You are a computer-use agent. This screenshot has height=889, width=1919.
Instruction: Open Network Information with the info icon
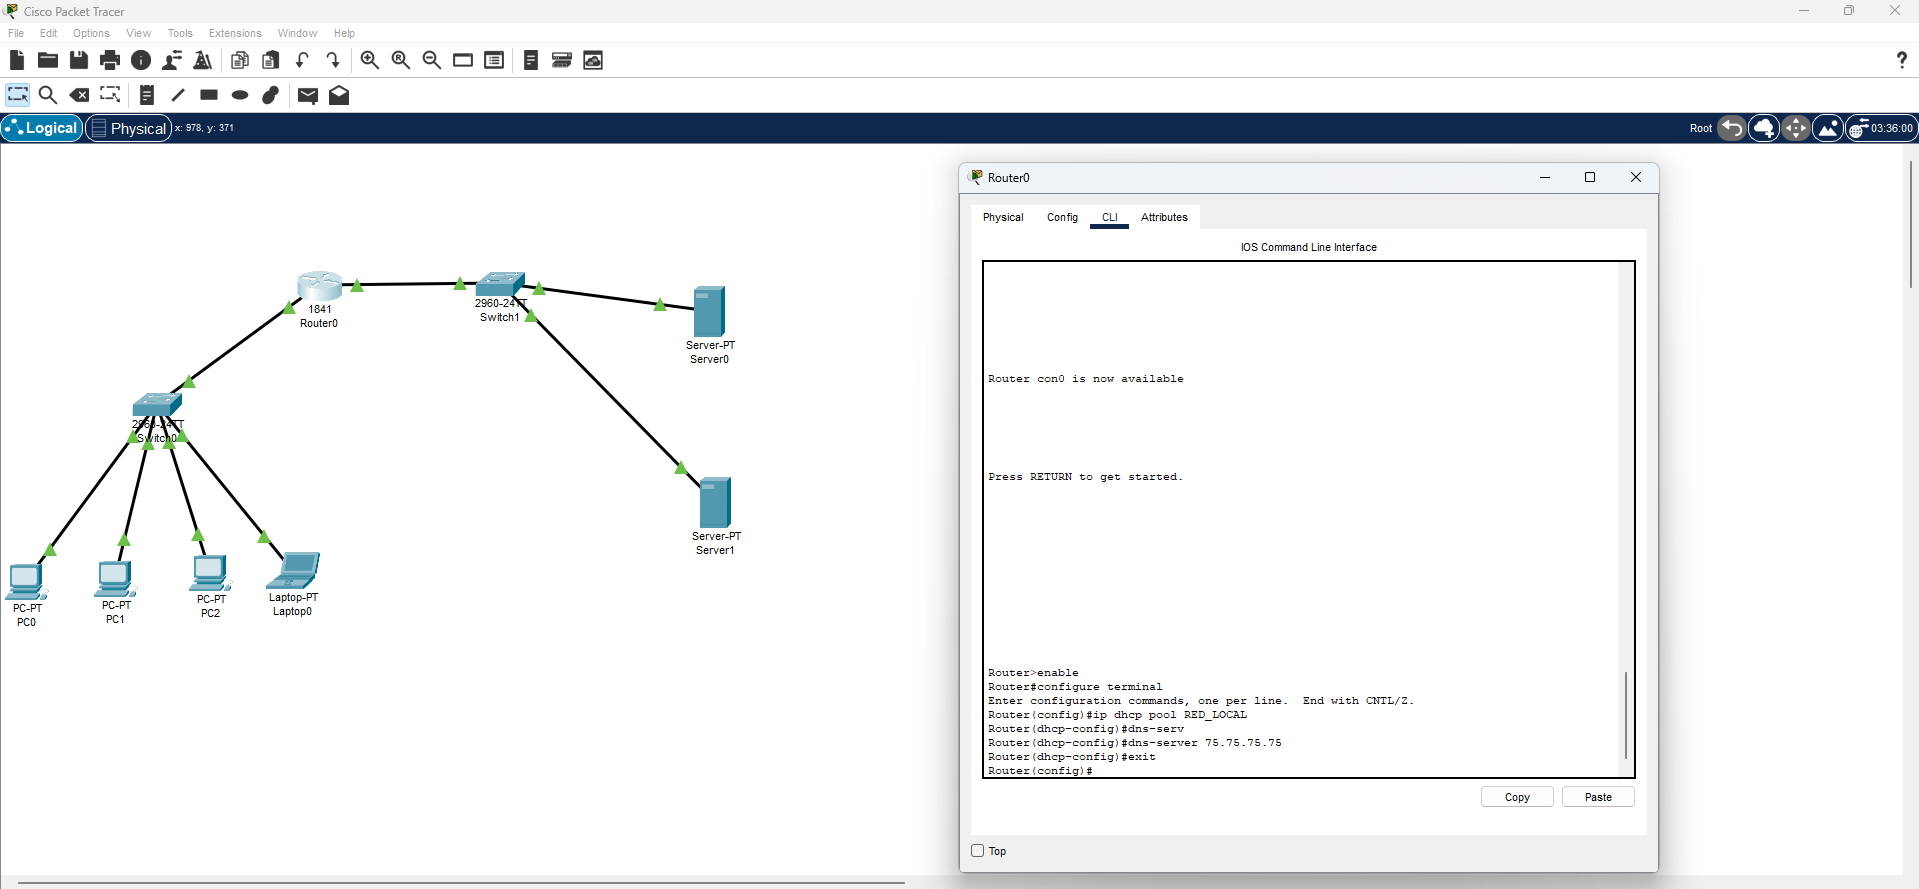141,60
